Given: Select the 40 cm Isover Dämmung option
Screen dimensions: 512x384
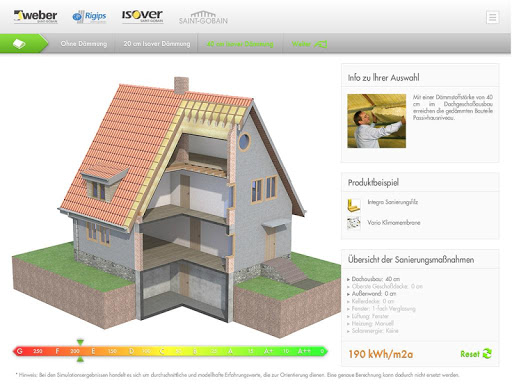Looking at the screenshot, I should click(x=240, y=44).
